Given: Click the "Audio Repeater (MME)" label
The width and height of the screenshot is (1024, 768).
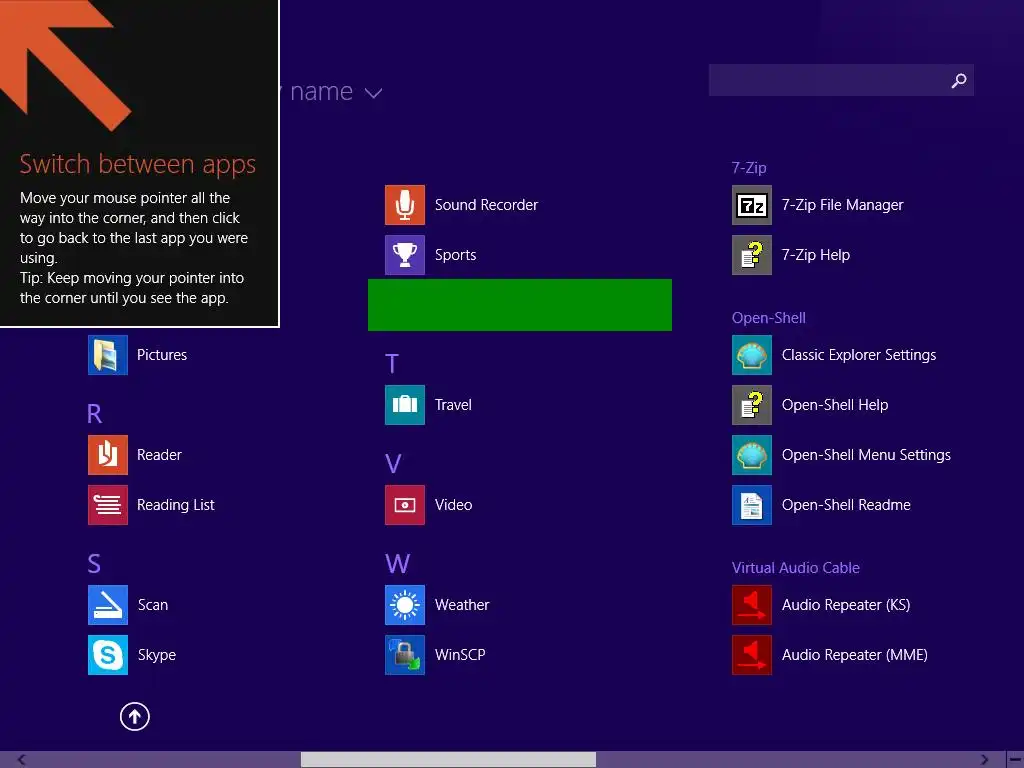Looking at the screenshot, I should [855, 655].
